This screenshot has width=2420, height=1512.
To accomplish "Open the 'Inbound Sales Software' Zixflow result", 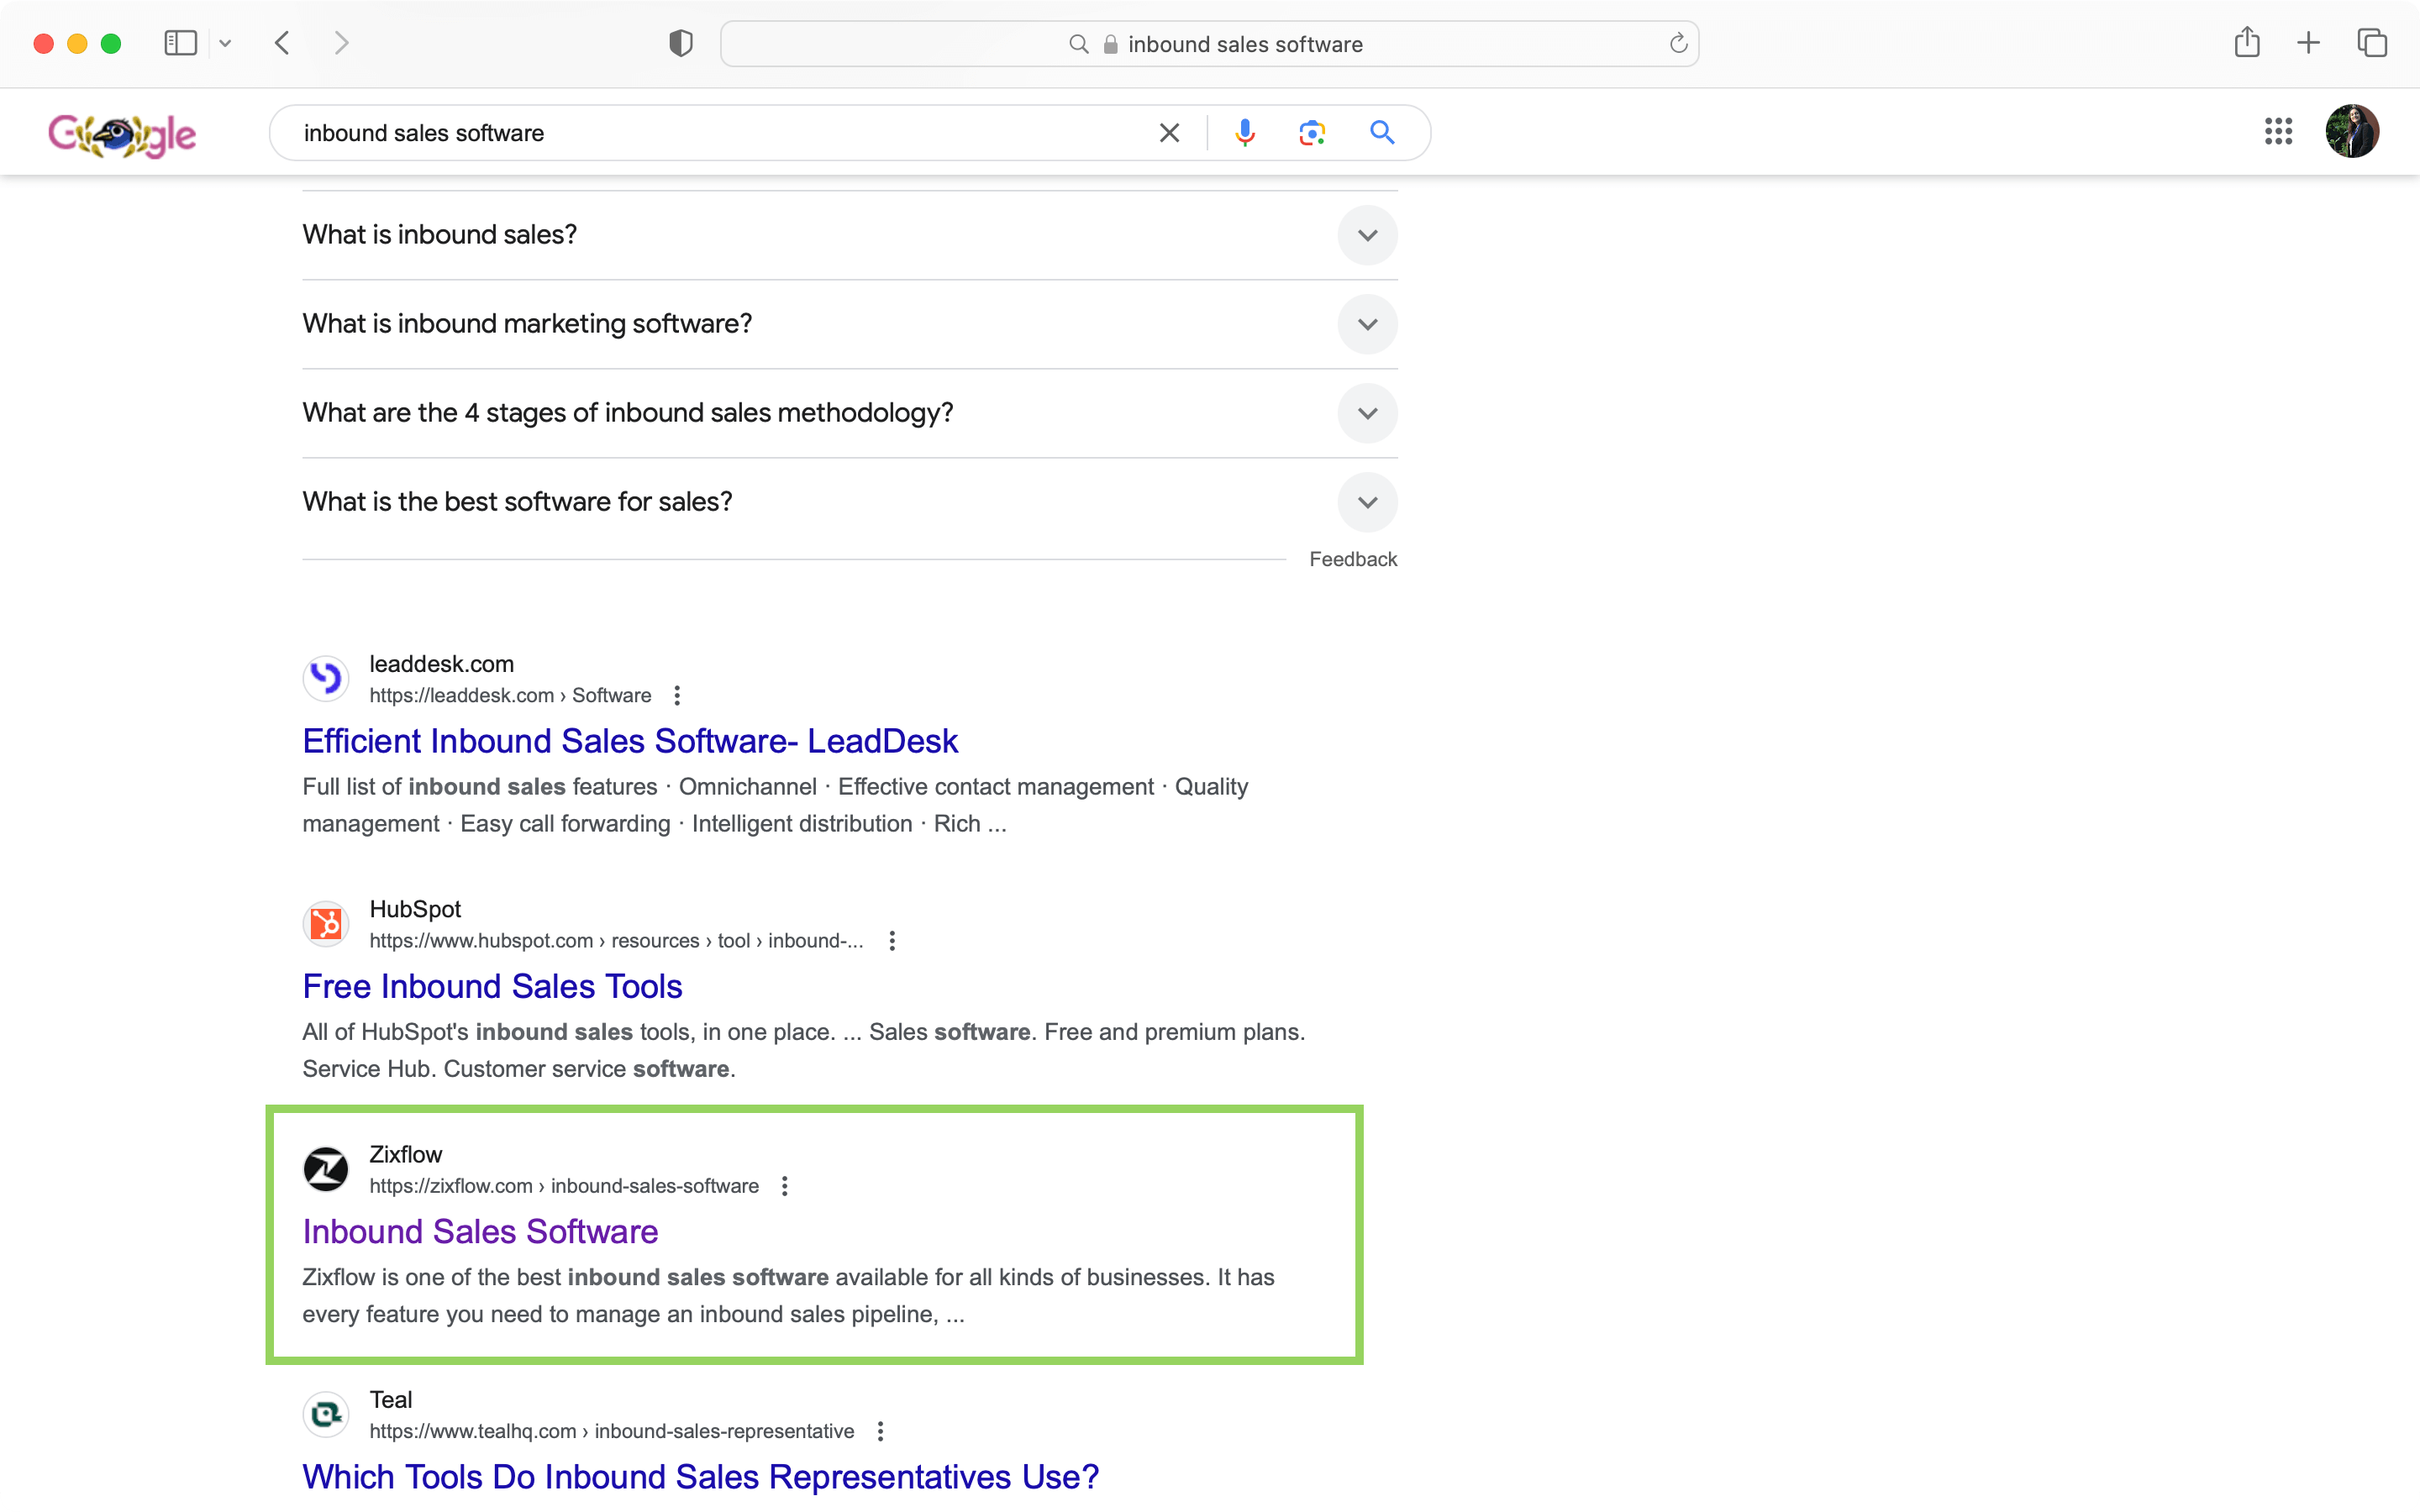I will click(480, 1231).
